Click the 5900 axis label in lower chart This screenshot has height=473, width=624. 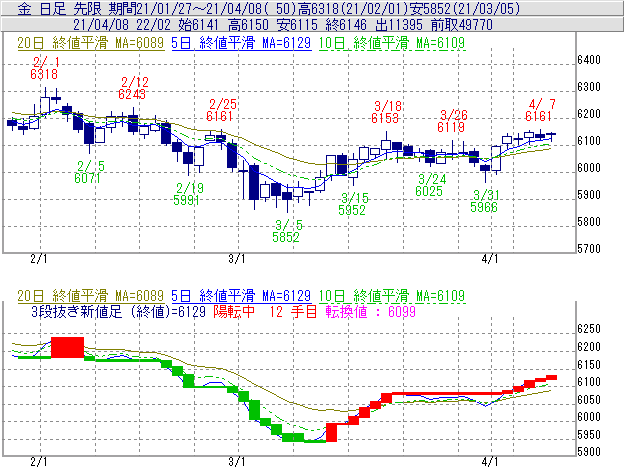click(589, 452)
